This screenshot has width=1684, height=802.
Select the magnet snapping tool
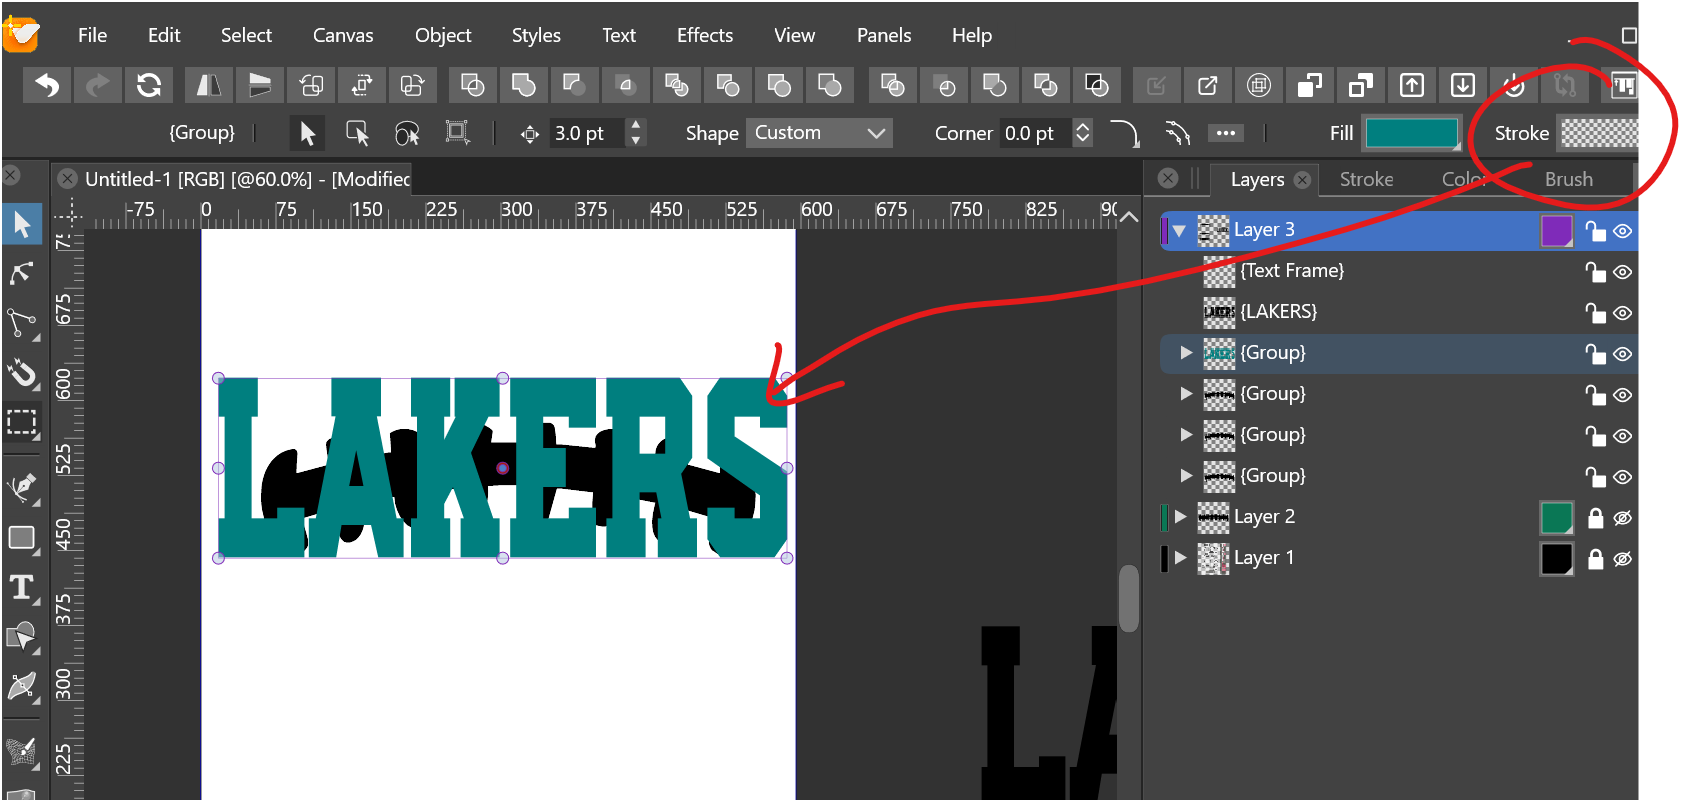pos(21,373)
